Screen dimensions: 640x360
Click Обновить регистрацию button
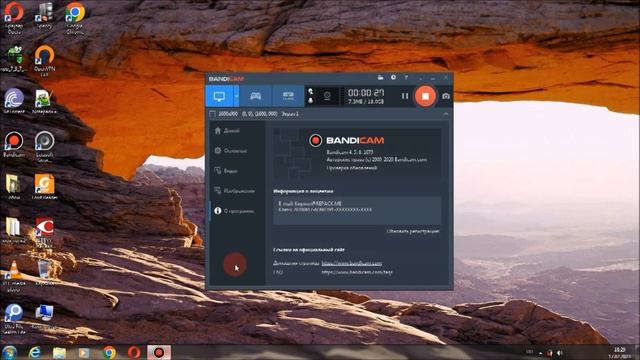pyautogui.click(x=413, y=231)
